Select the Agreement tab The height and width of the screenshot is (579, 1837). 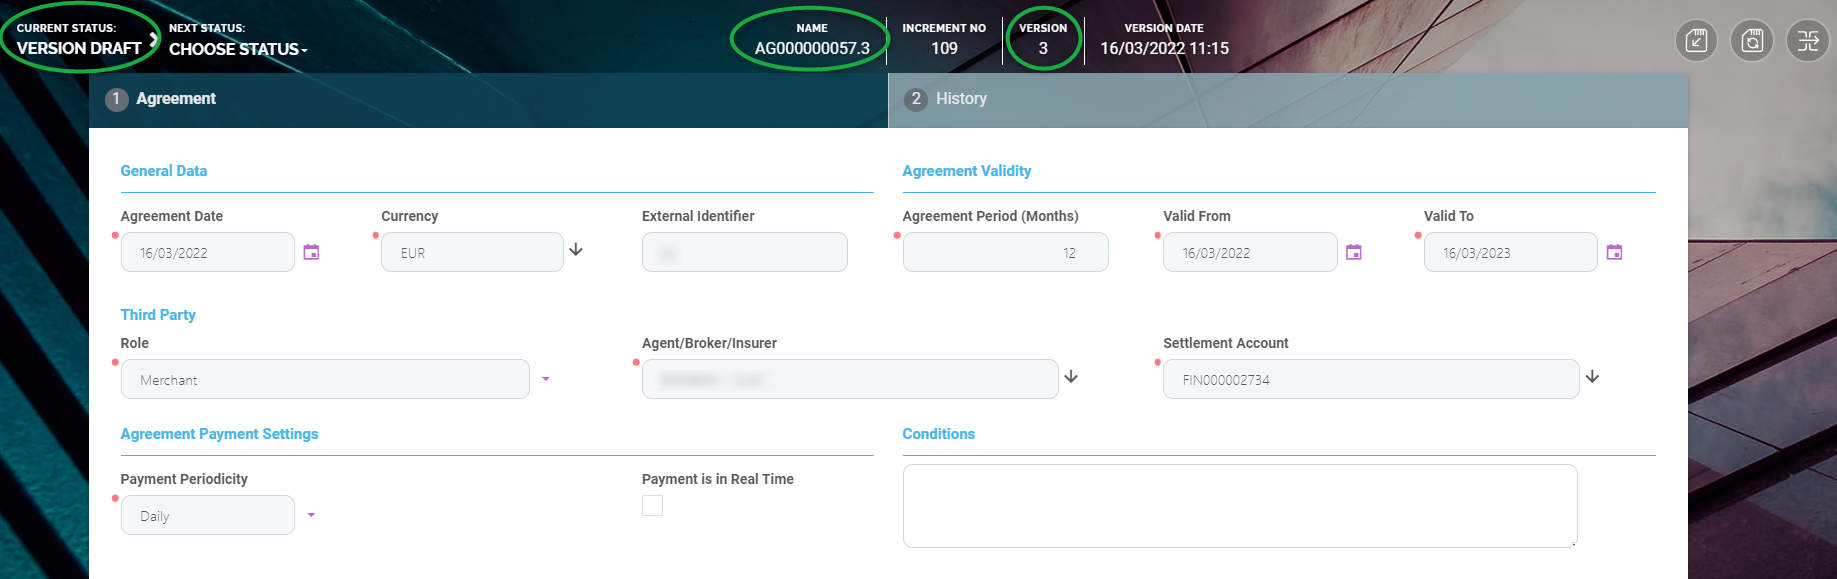176,99
